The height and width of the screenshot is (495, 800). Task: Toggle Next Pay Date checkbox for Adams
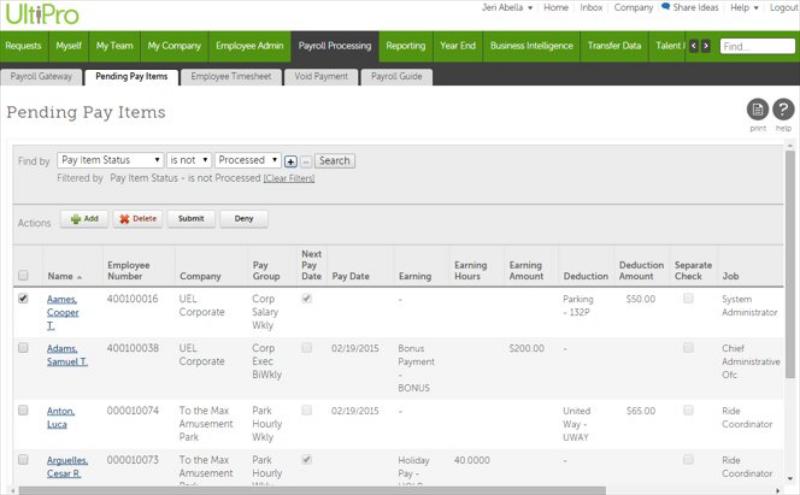[307, 348]
